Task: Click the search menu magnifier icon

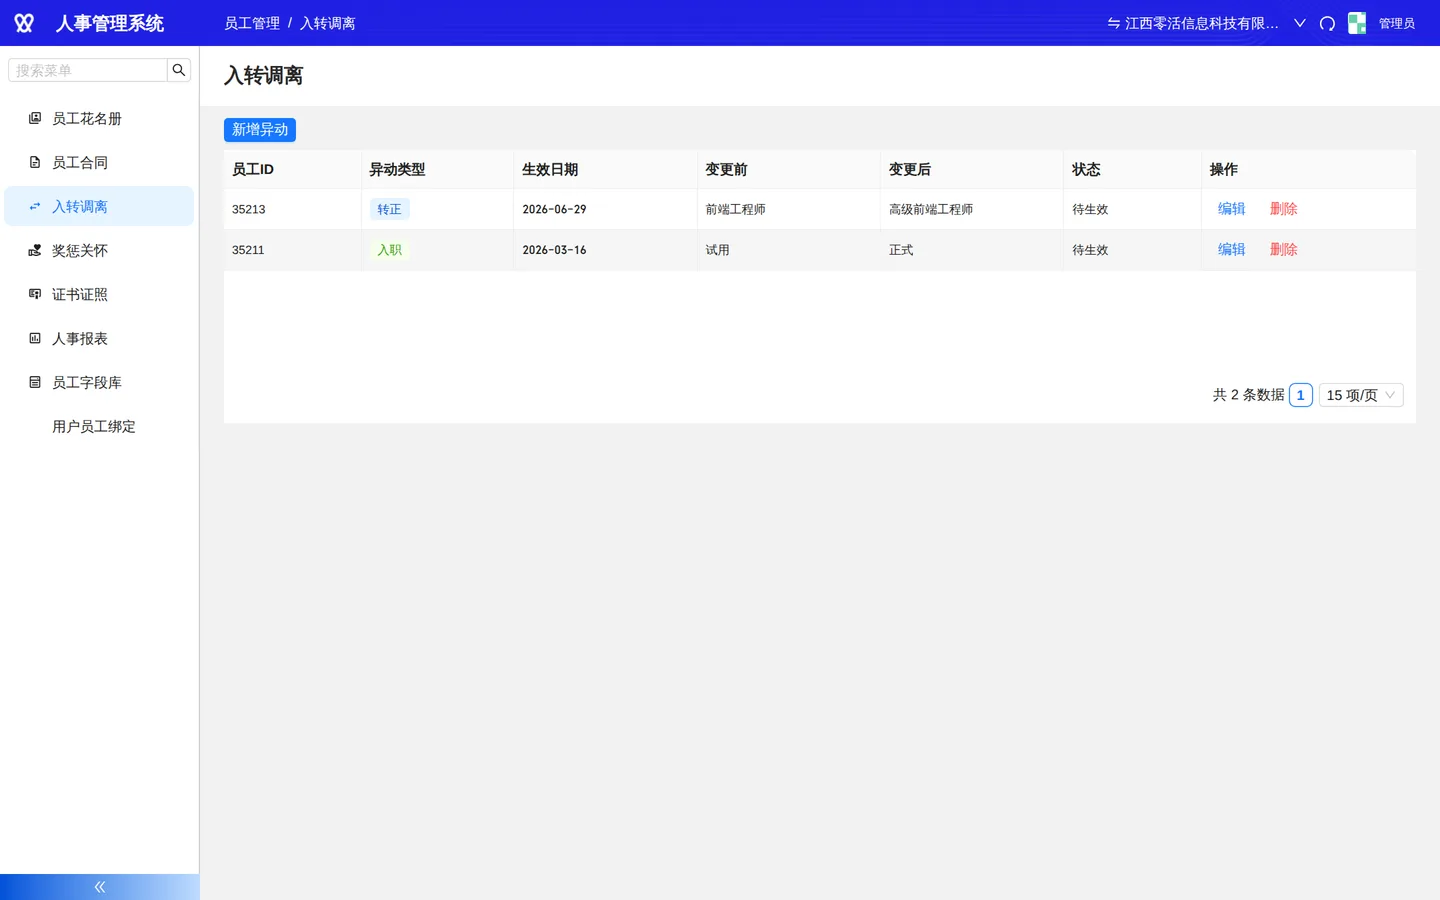Action: [x=179, y=70]
